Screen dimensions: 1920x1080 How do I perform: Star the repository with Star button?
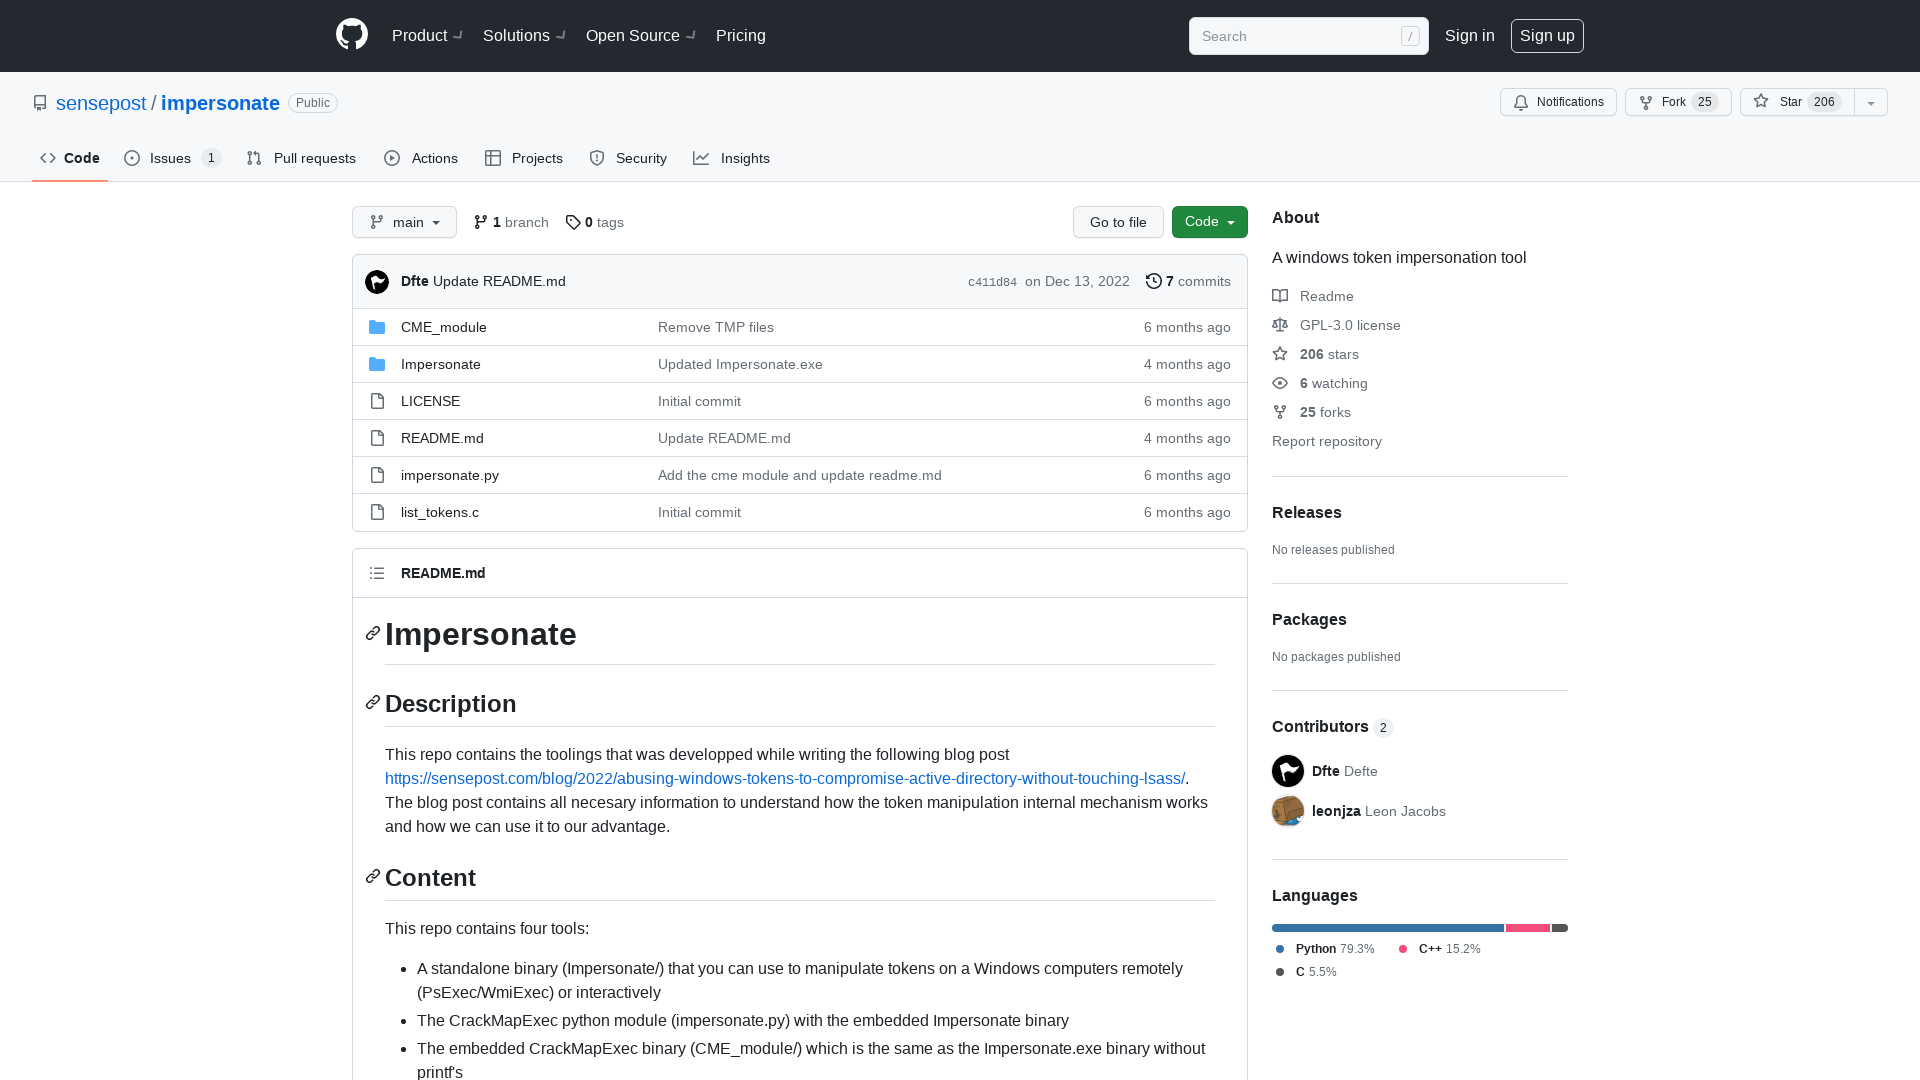(x=1797, y=102)
